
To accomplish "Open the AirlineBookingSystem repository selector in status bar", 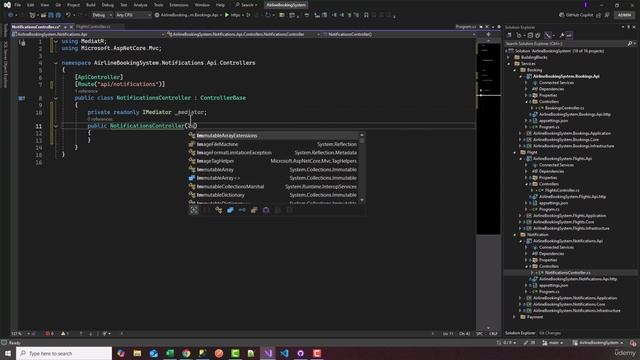I will click(x=599, y=343).
